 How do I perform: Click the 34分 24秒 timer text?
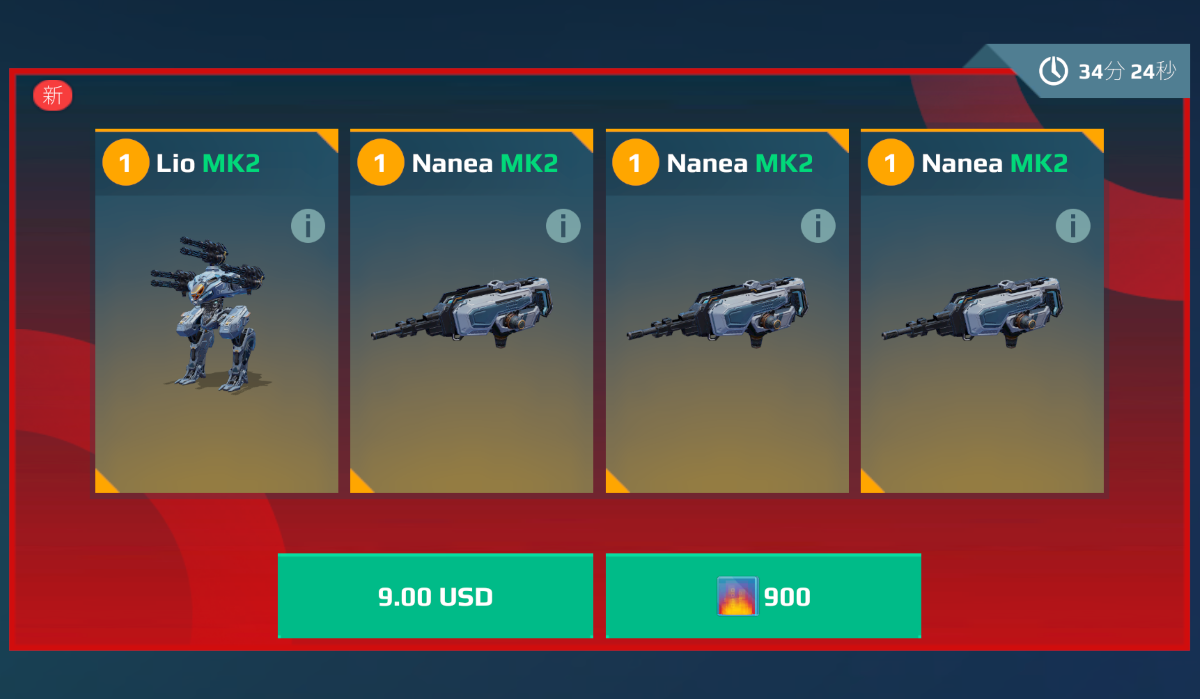pos(1127,71)
